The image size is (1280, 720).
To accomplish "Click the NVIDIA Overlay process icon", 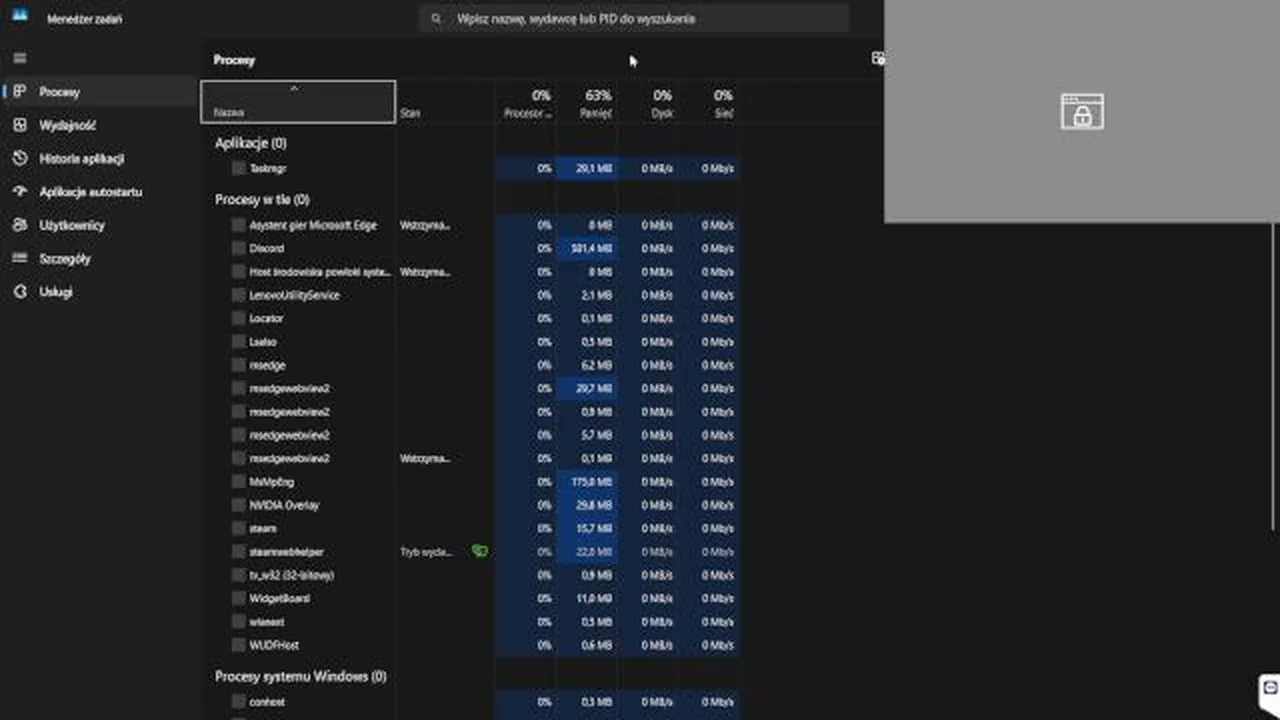I will coord(238,505).
